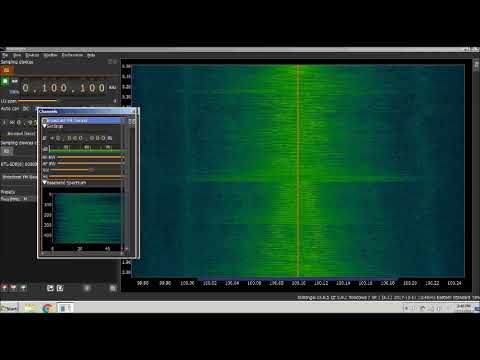Select the orange R0 device tab

(x=6, y=70)
